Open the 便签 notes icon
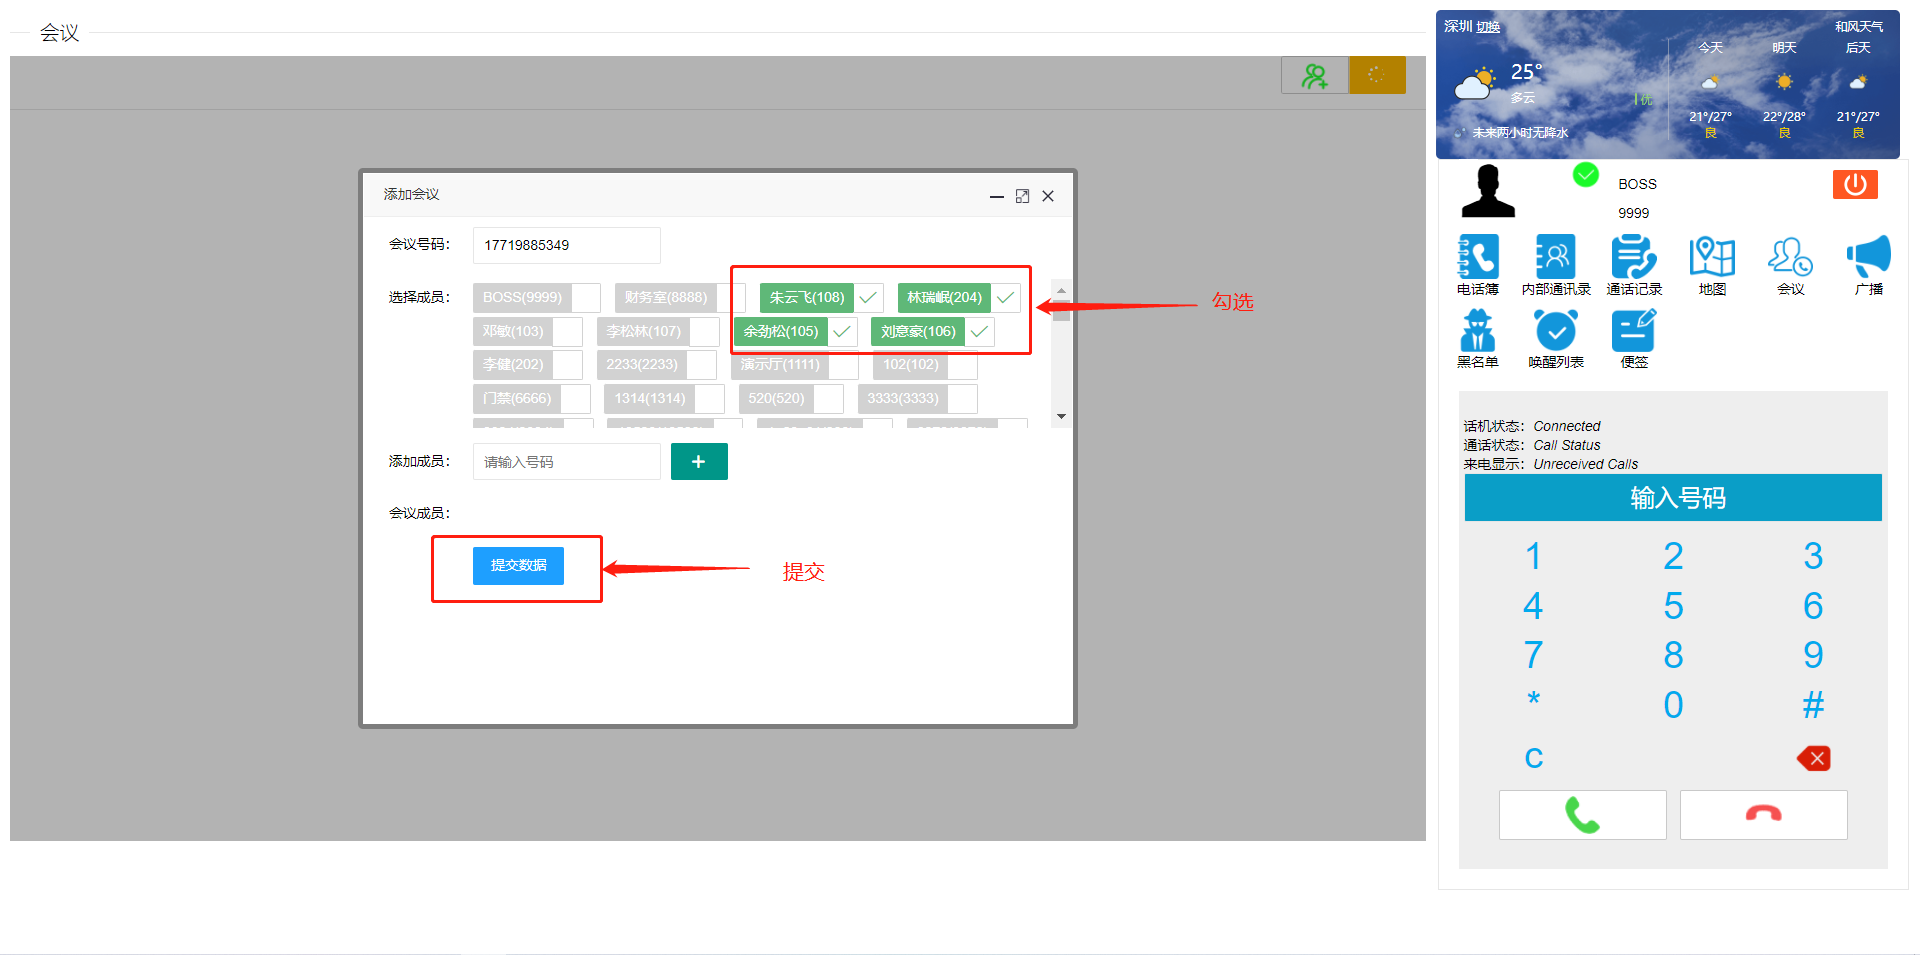1920x955 pixels. pyautogui.click(x=1633, y=331)
